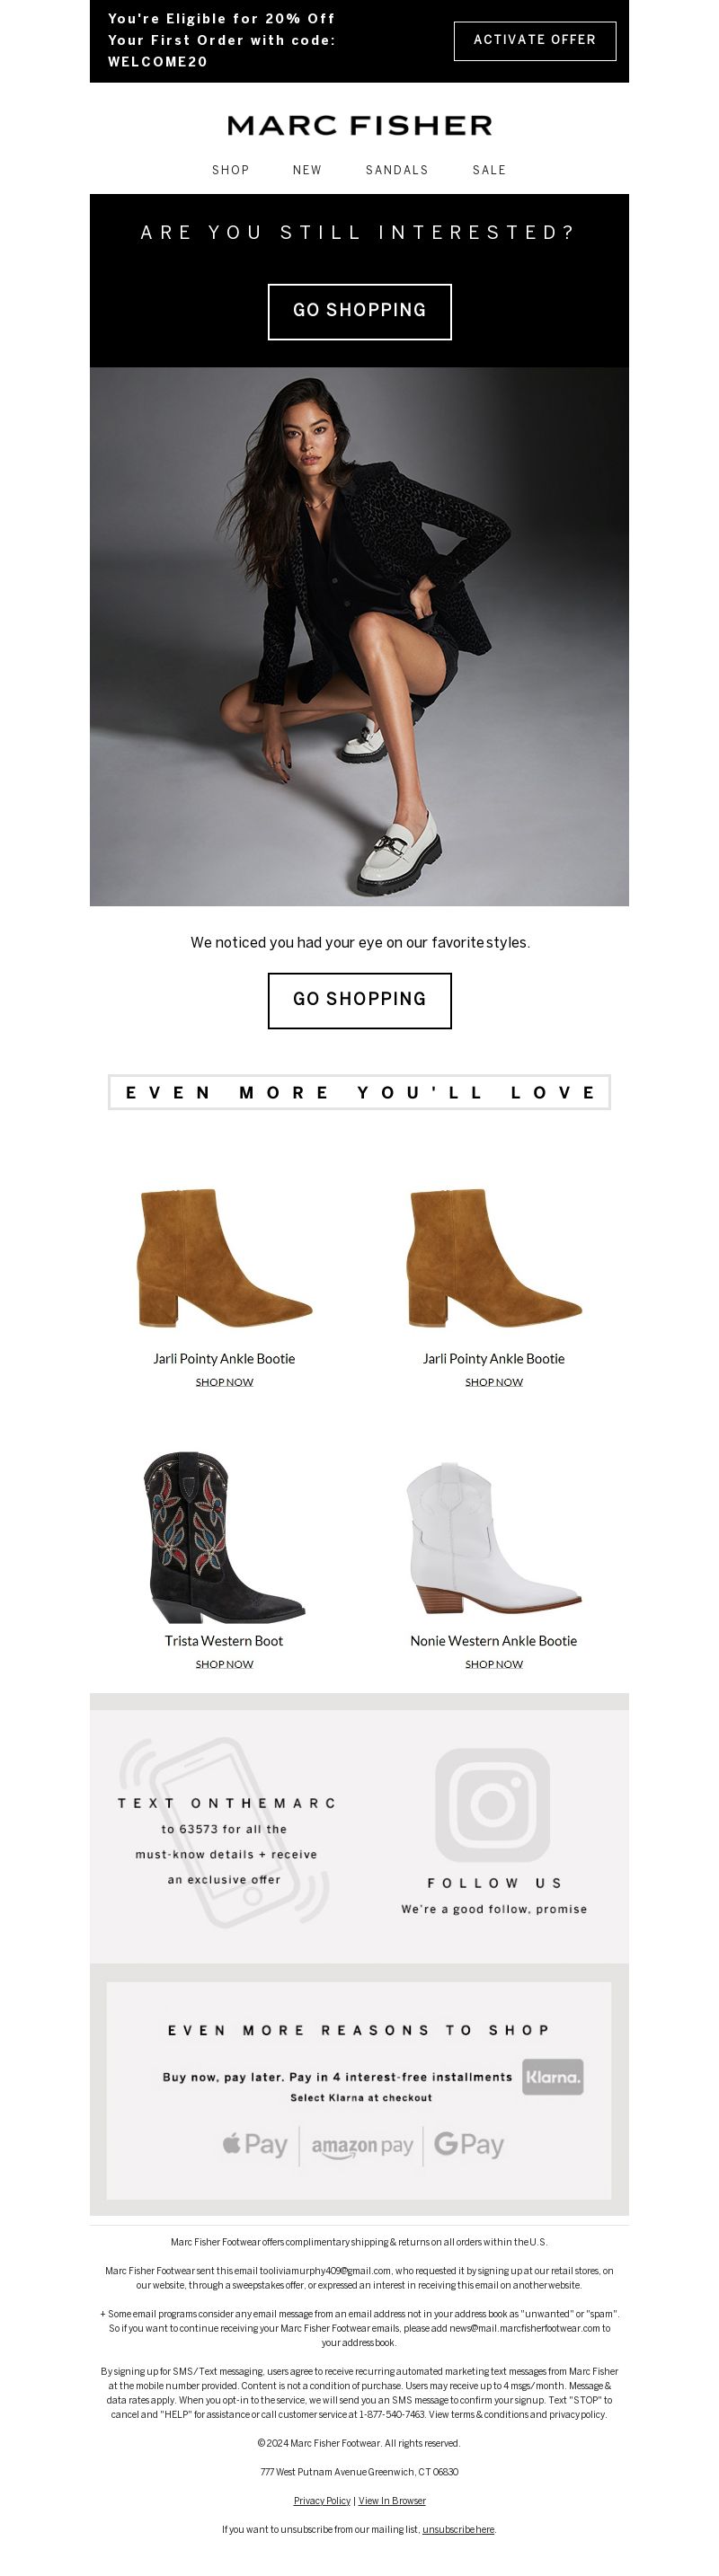
Task: Click the Google Pay logo
Action: click(x=469, y=2144)
